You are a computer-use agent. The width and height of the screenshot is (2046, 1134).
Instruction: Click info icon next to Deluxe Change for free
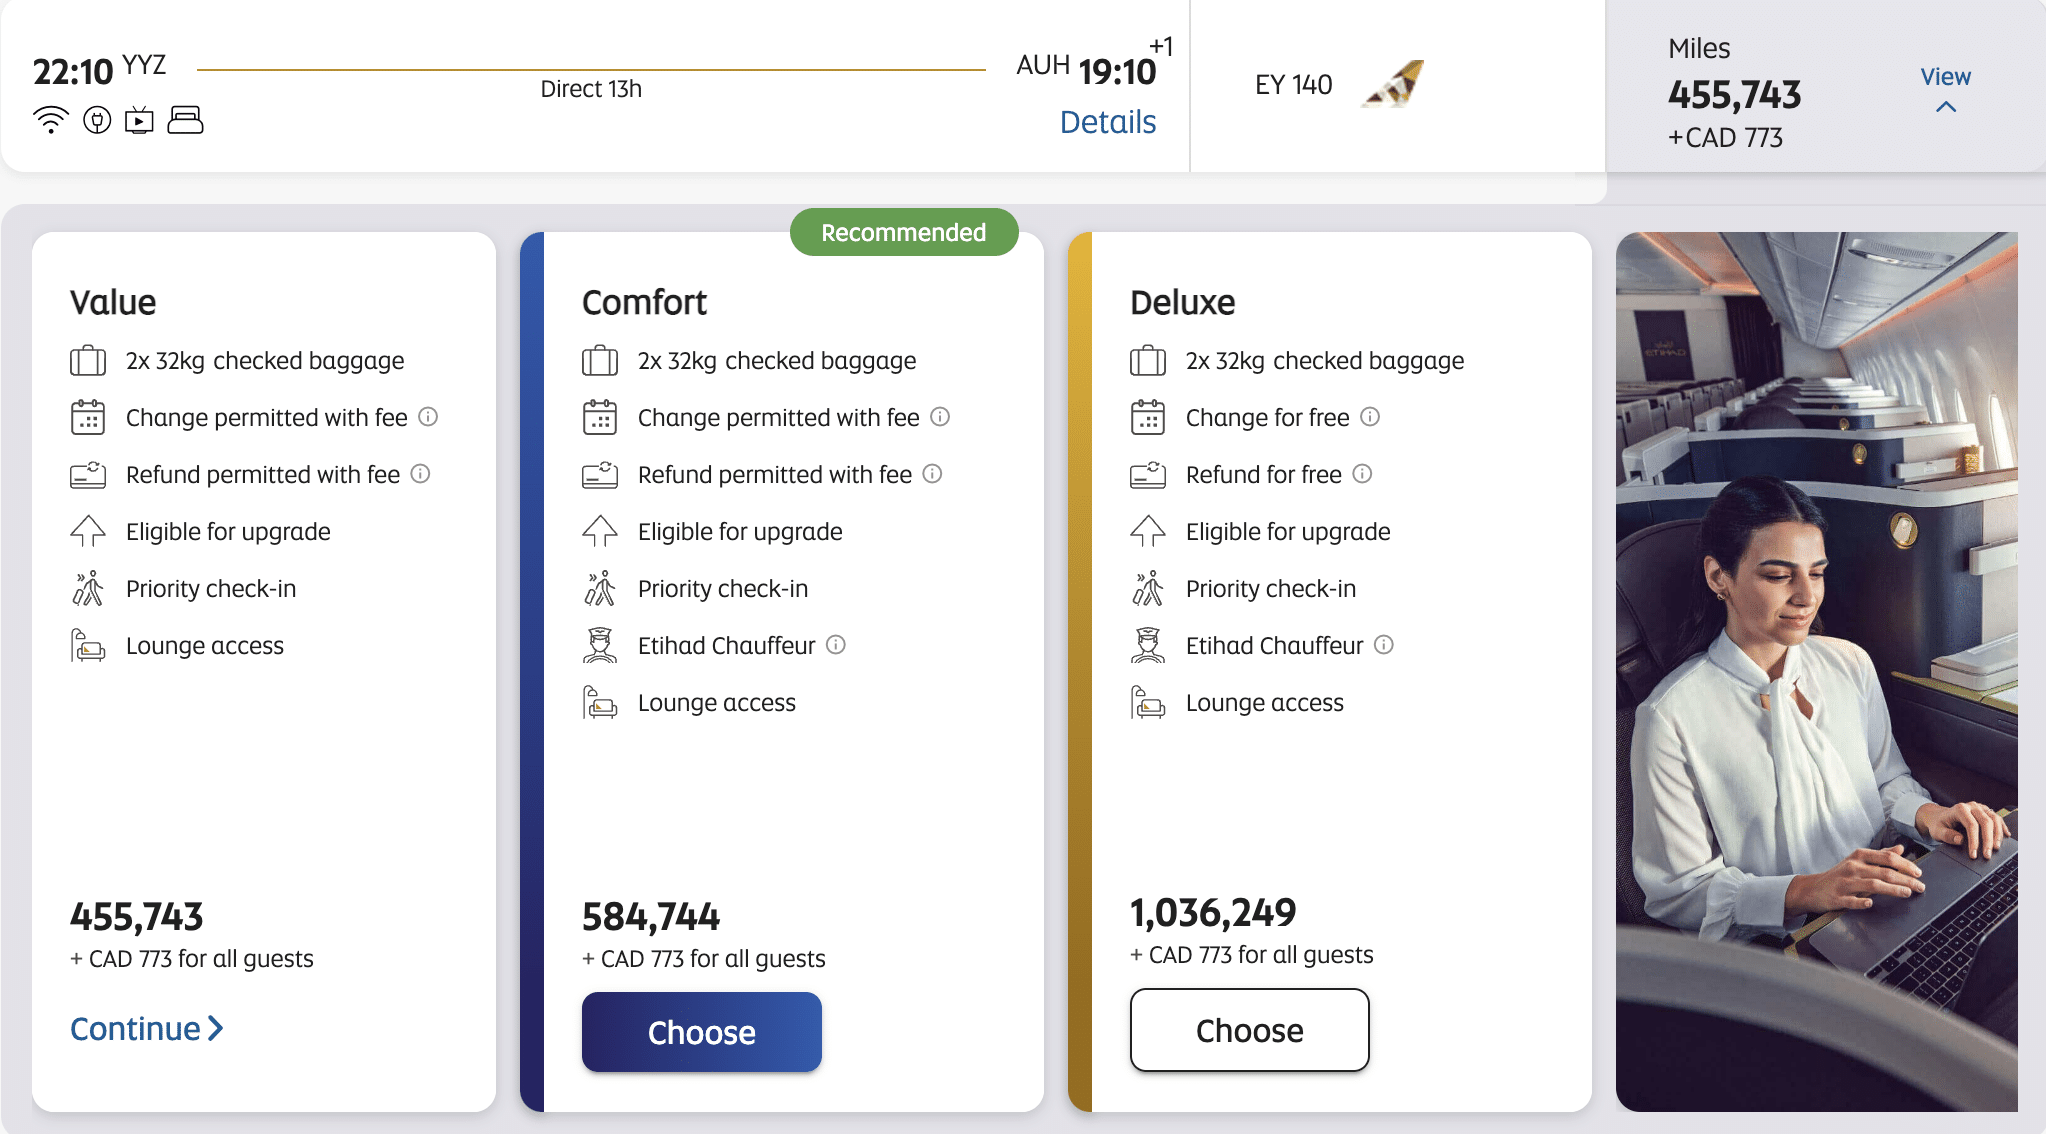[1370, 417]
